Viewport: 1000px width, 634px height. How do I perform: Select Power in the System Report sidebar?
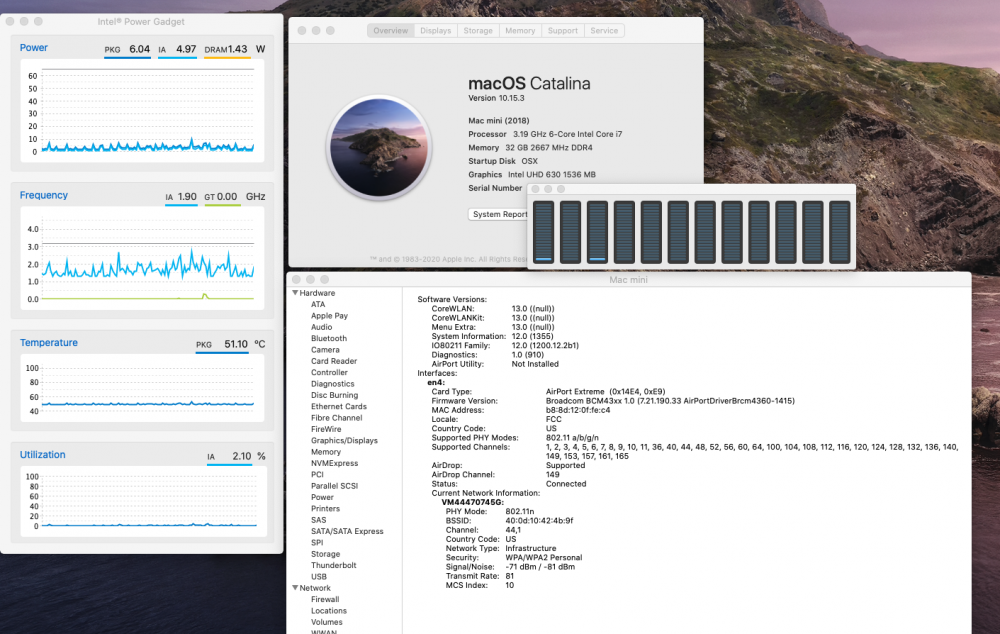(x=322, y=497)
